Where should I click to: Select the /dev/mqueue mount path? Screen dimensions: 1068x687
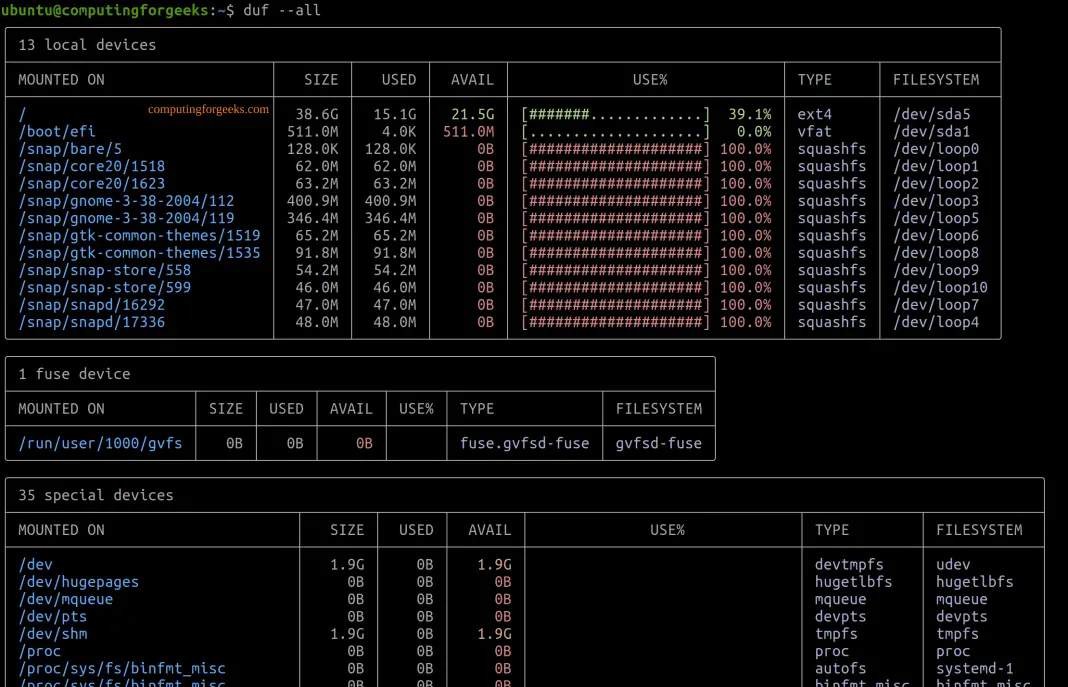(65, 599)
